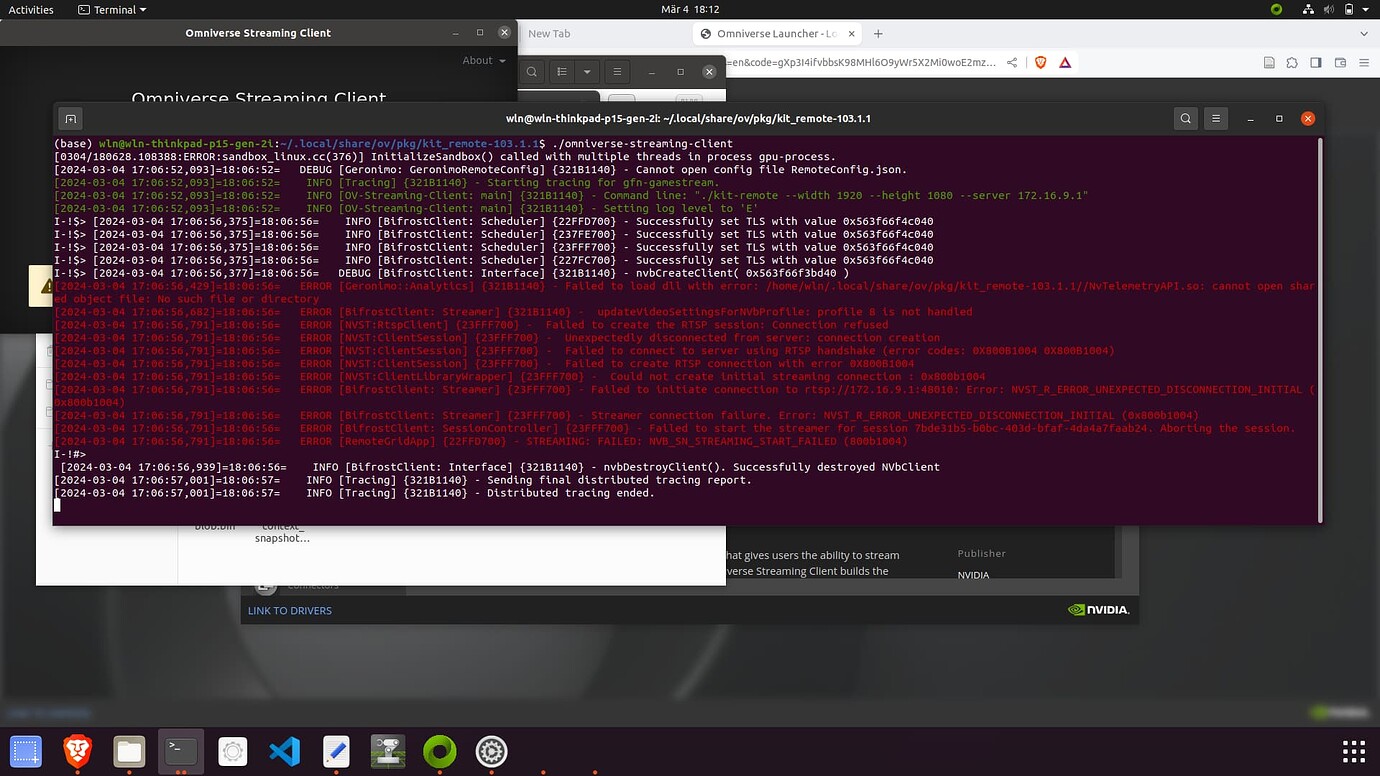Open the LINK TO DRIVERS link
The image size is (1380, 776).
289,610
